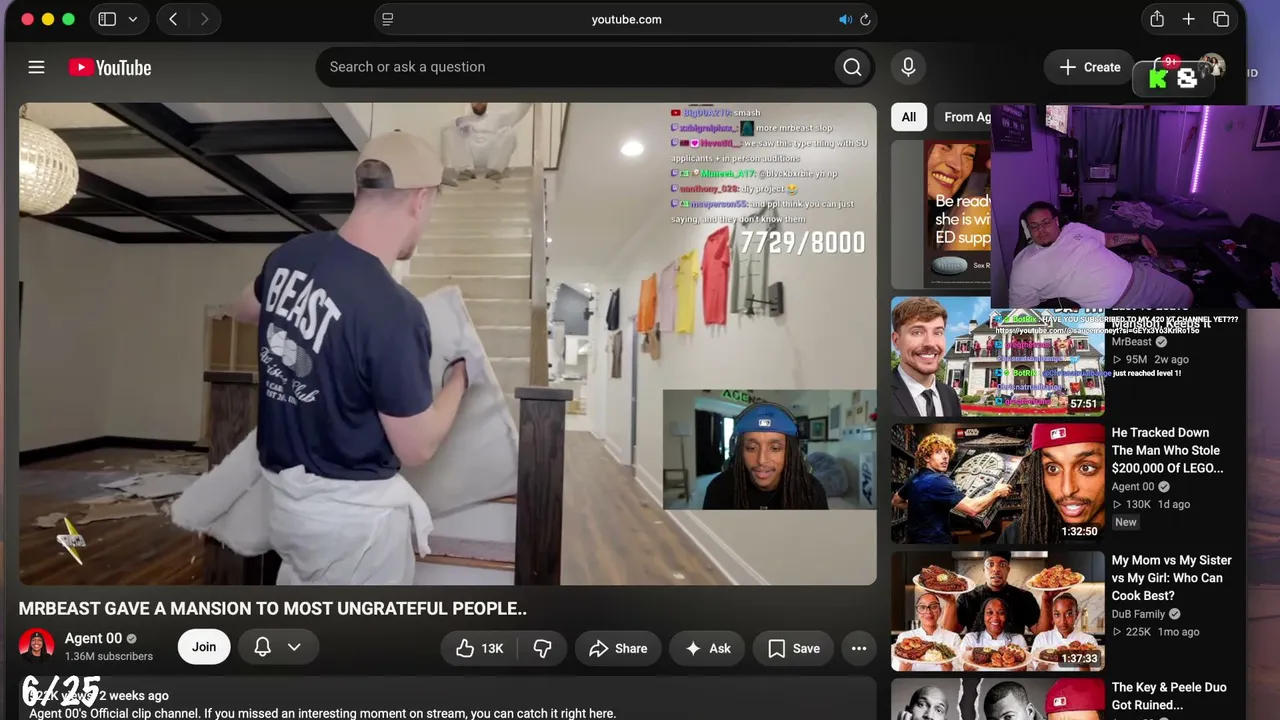Screen dimensions: 1280x720
Task: Open 'My Mom vs My Sister' title
Action: (1172, 578)
